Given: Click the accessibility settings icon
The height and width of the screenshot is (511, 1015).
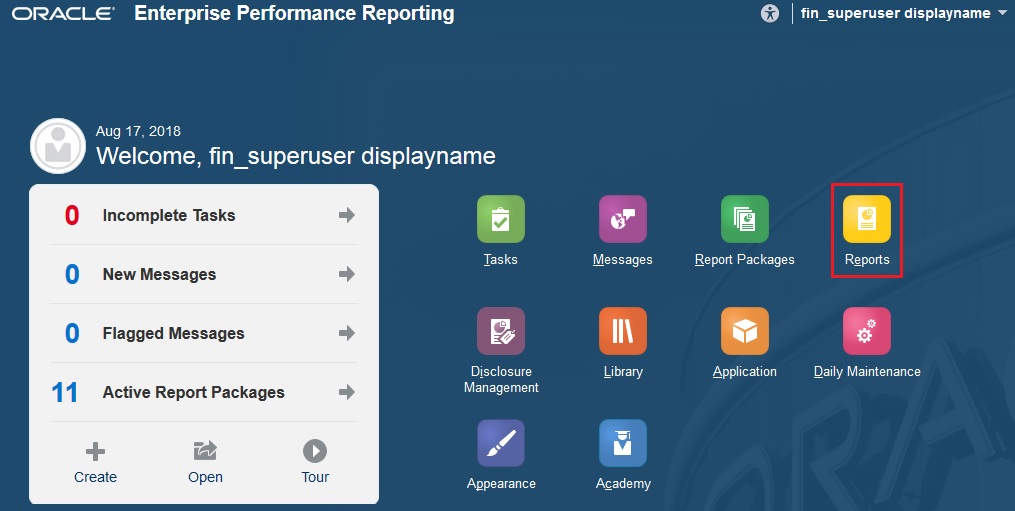Looking at the screenshot, I should point(770,13).
